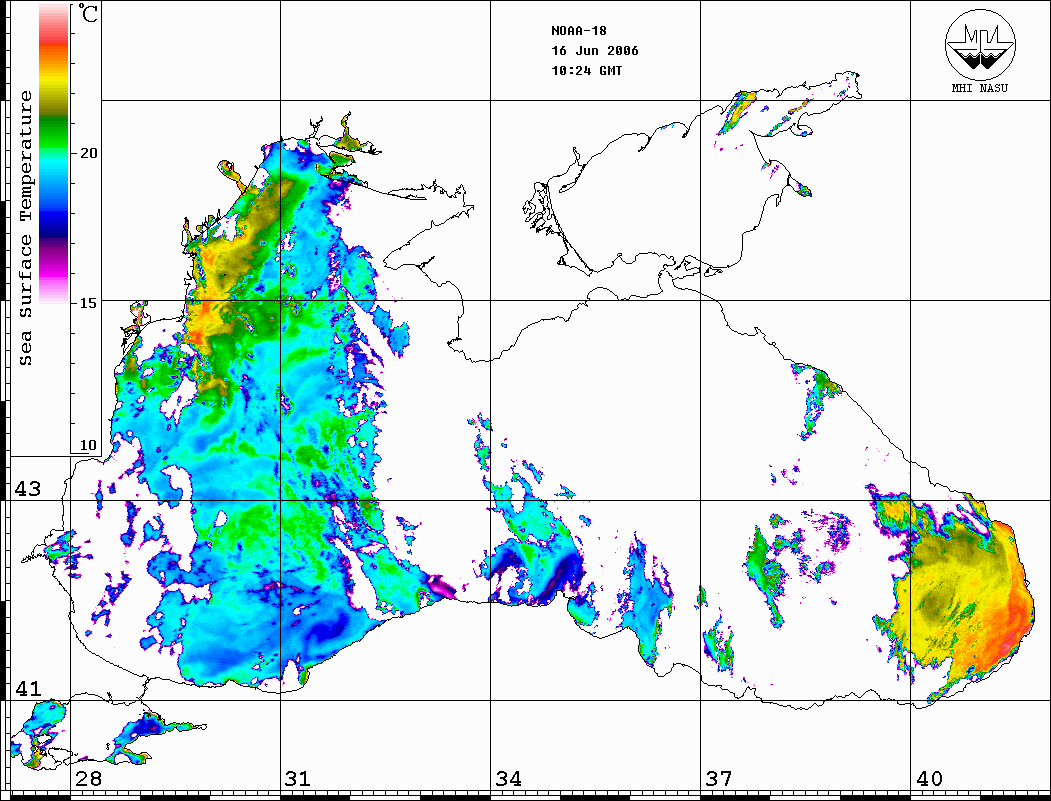Click the longitude label '31'

point(298,779)
